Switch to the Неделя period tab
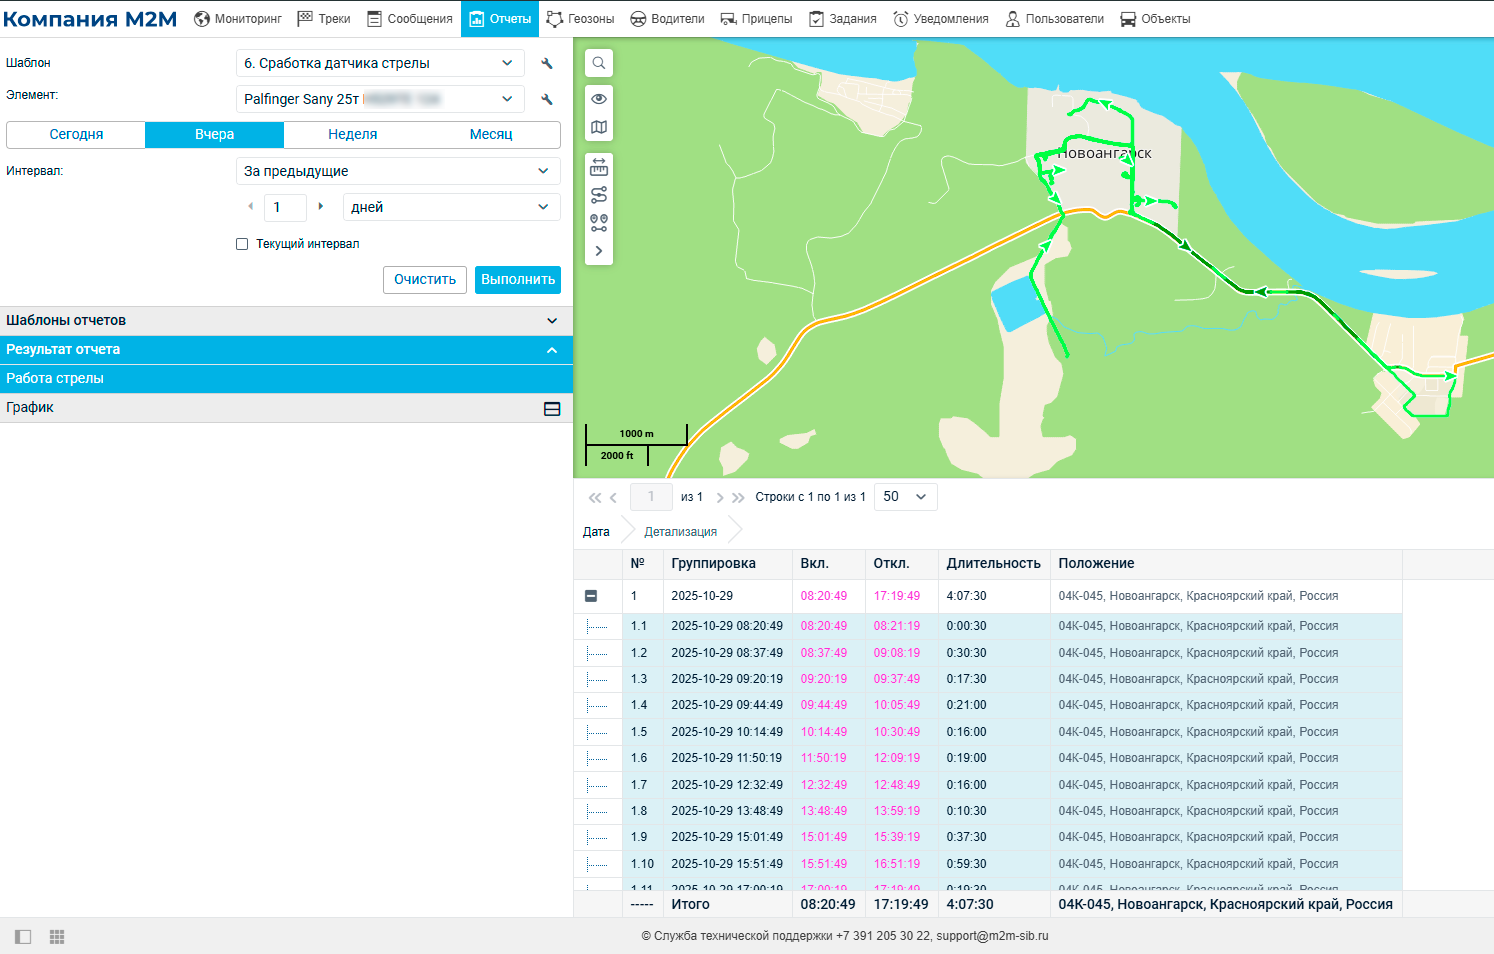 [353, 134]
